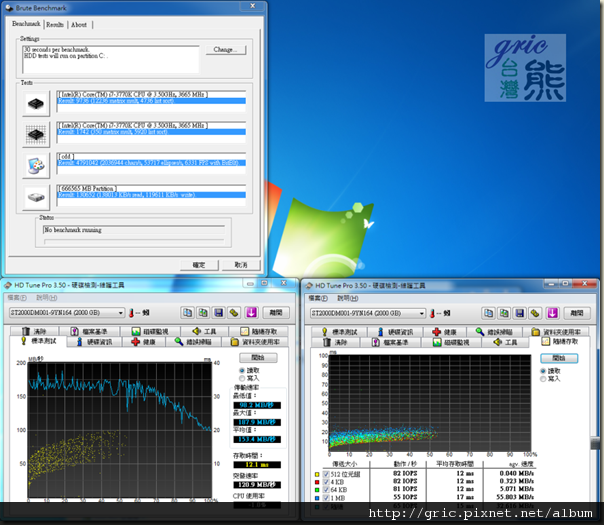The image size is (604, 525).
Task: Click 離開 exit button in left HD Tune
Action: point(276,313)
